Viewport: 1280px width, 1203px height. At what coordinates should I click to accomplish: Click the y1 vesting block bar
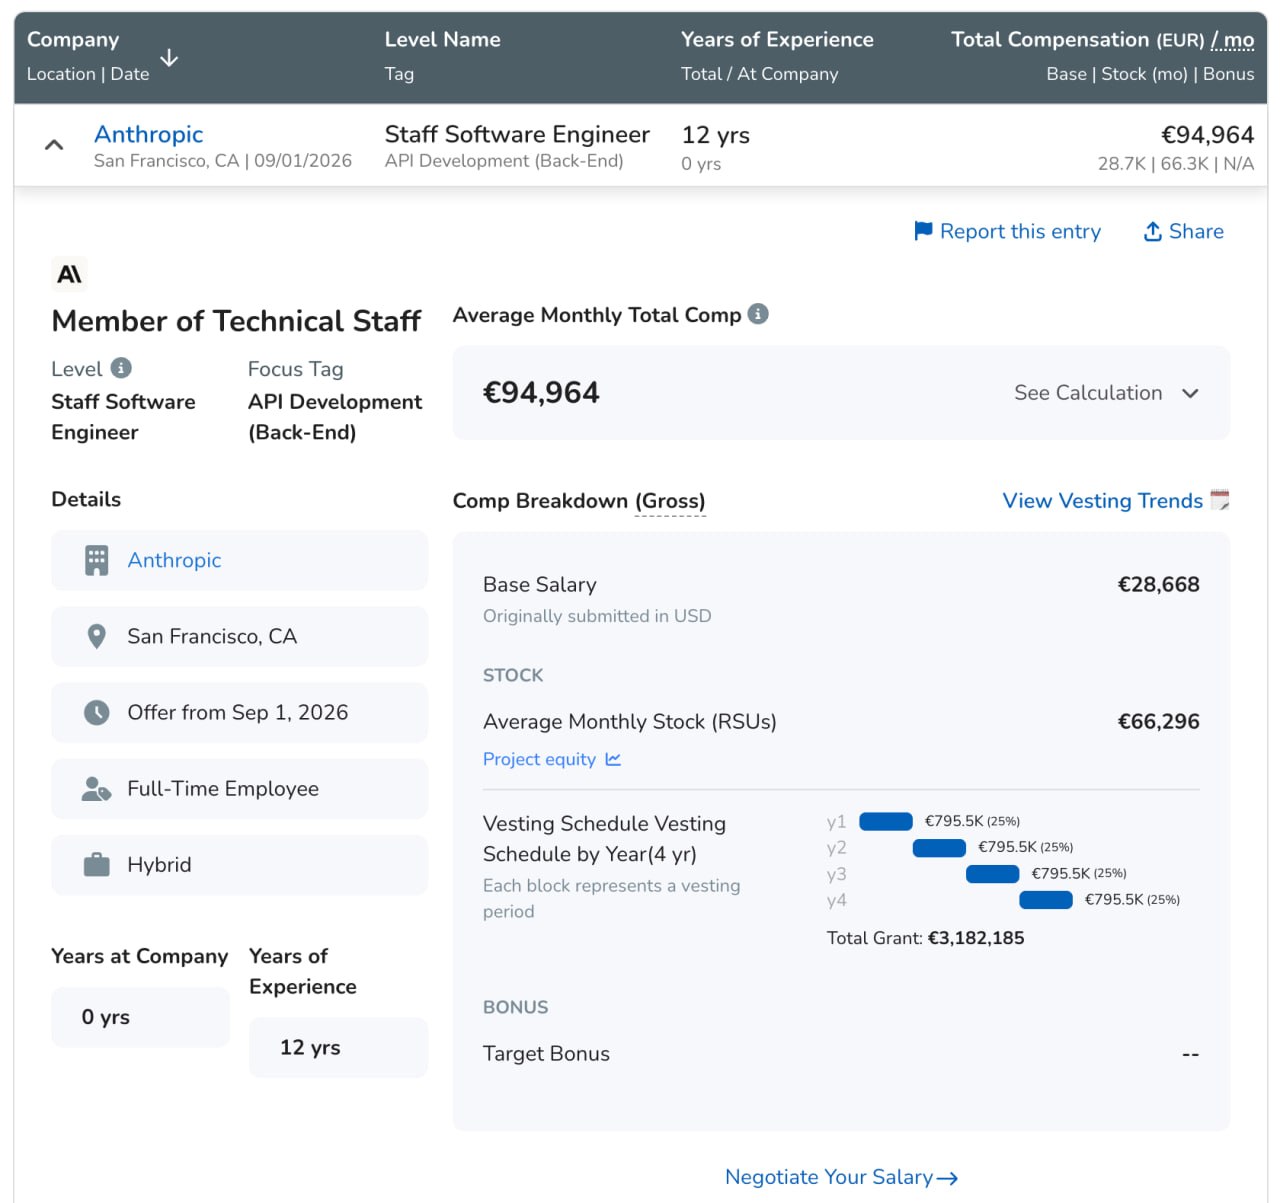[886, 821]
